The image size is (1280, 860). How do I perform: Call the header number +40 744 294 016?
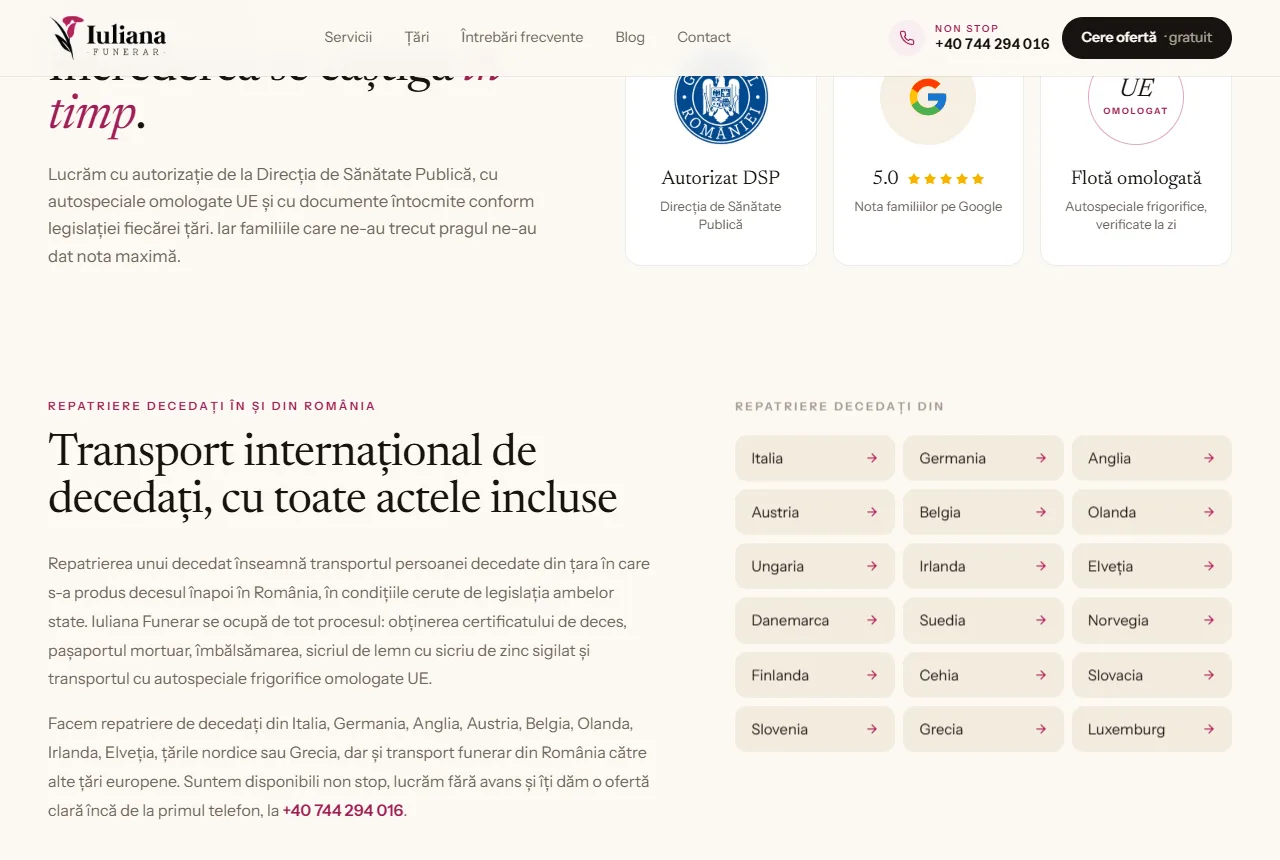click(992, 44)
